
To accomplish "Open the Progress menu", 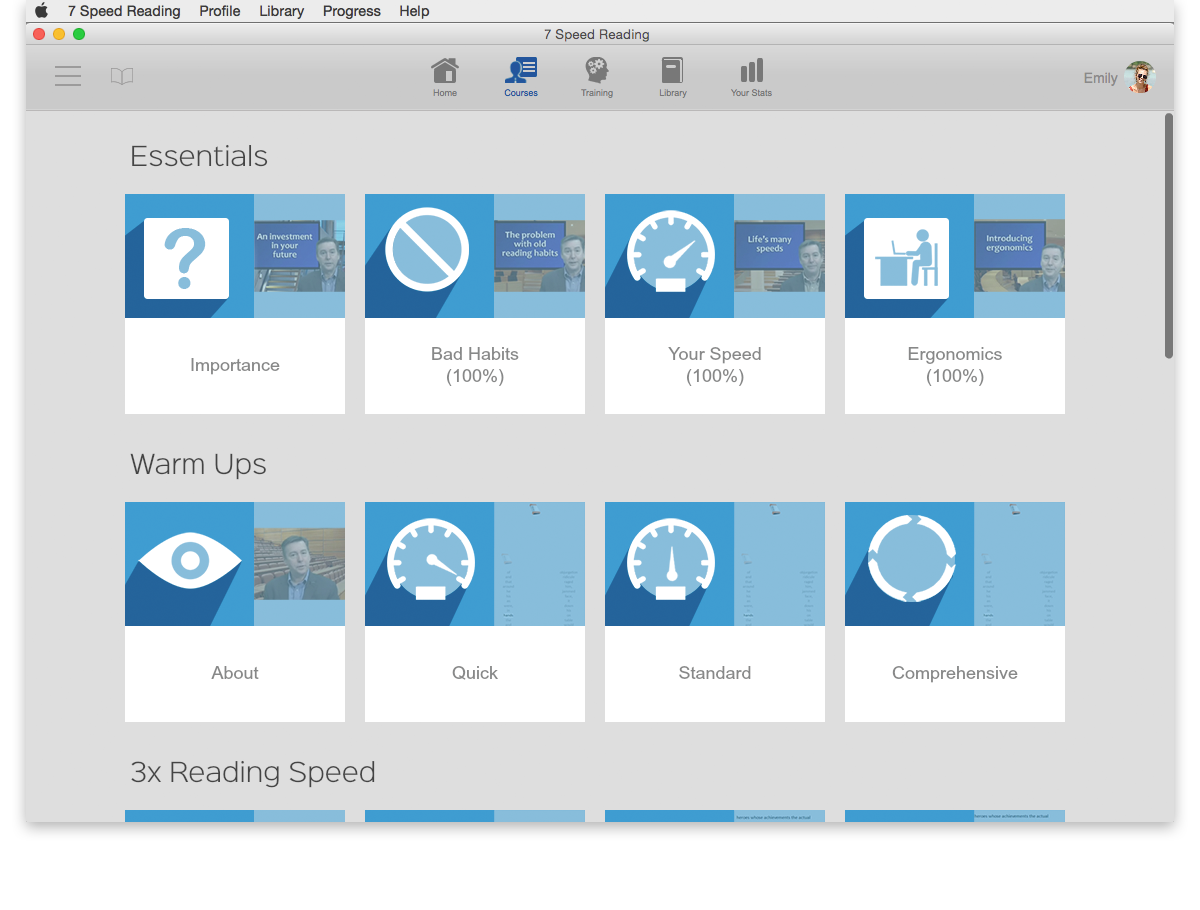I will 352,11.
